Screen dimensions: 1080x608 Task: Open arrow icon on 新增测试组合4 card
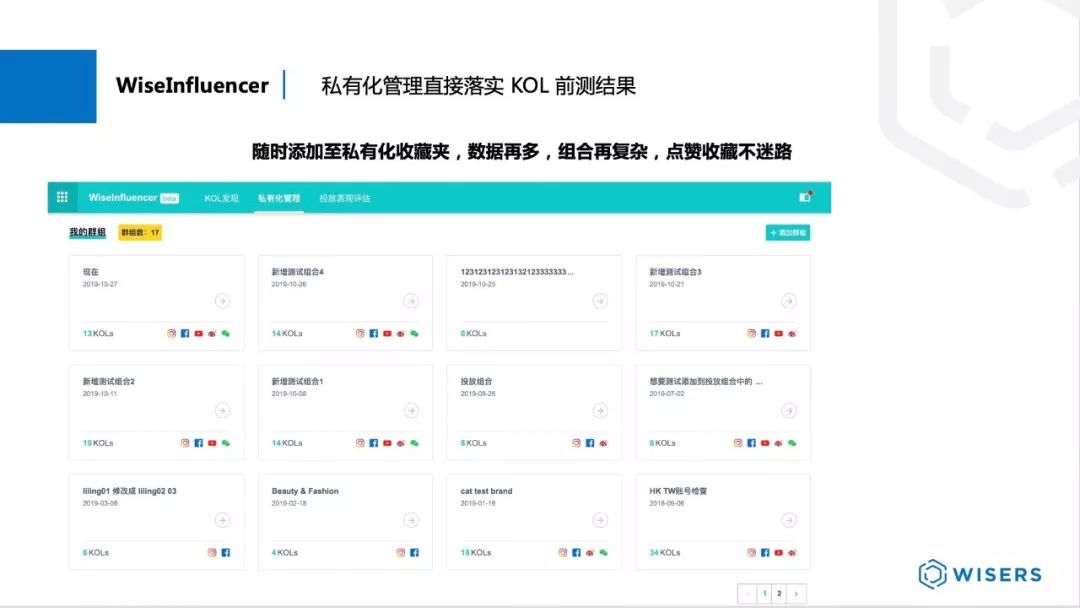click(411, 301)
